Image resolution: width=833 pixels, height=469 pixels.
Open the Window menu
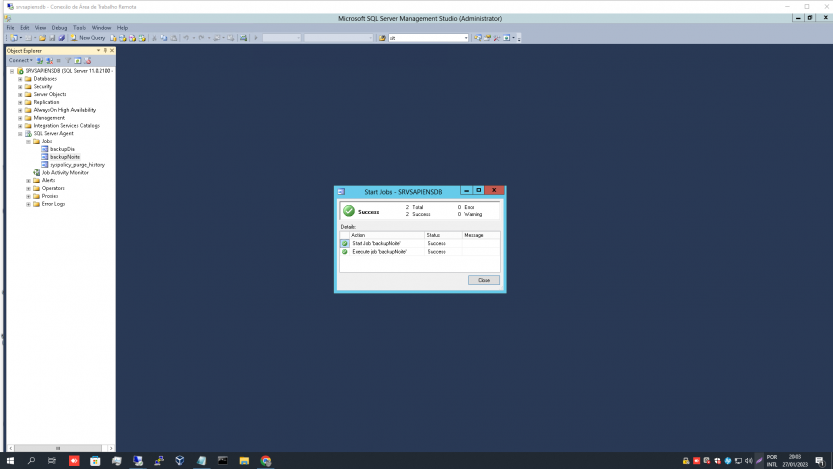(x=101, y=28)
